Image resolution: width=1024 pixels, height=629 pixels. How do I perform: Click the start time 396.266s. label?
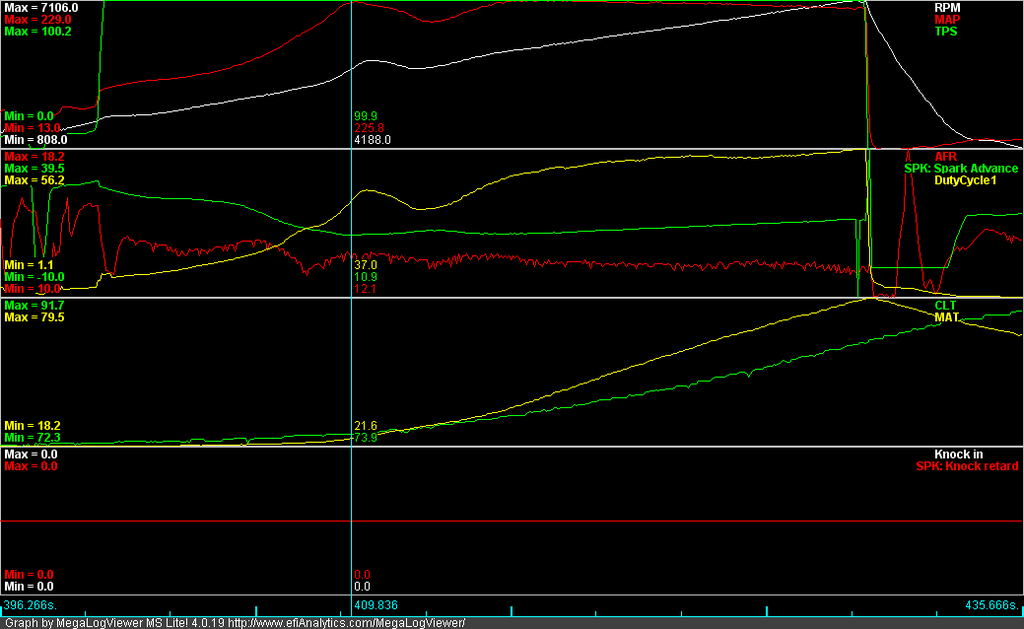31,605
